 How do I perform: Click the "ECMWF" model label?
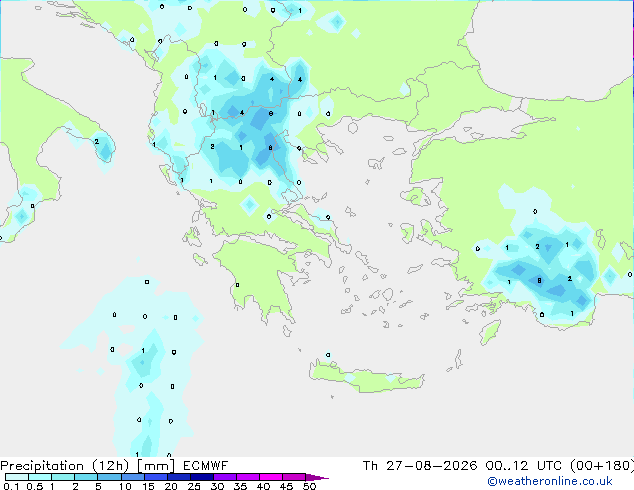205,466
